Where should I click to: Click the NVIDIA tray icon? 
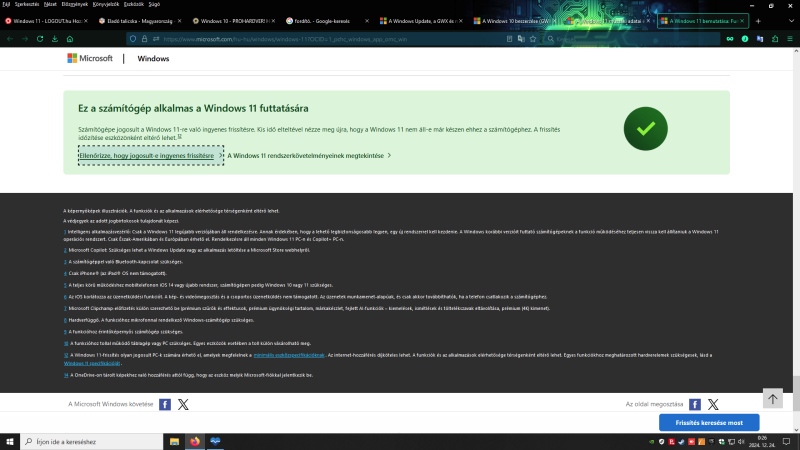652,442
